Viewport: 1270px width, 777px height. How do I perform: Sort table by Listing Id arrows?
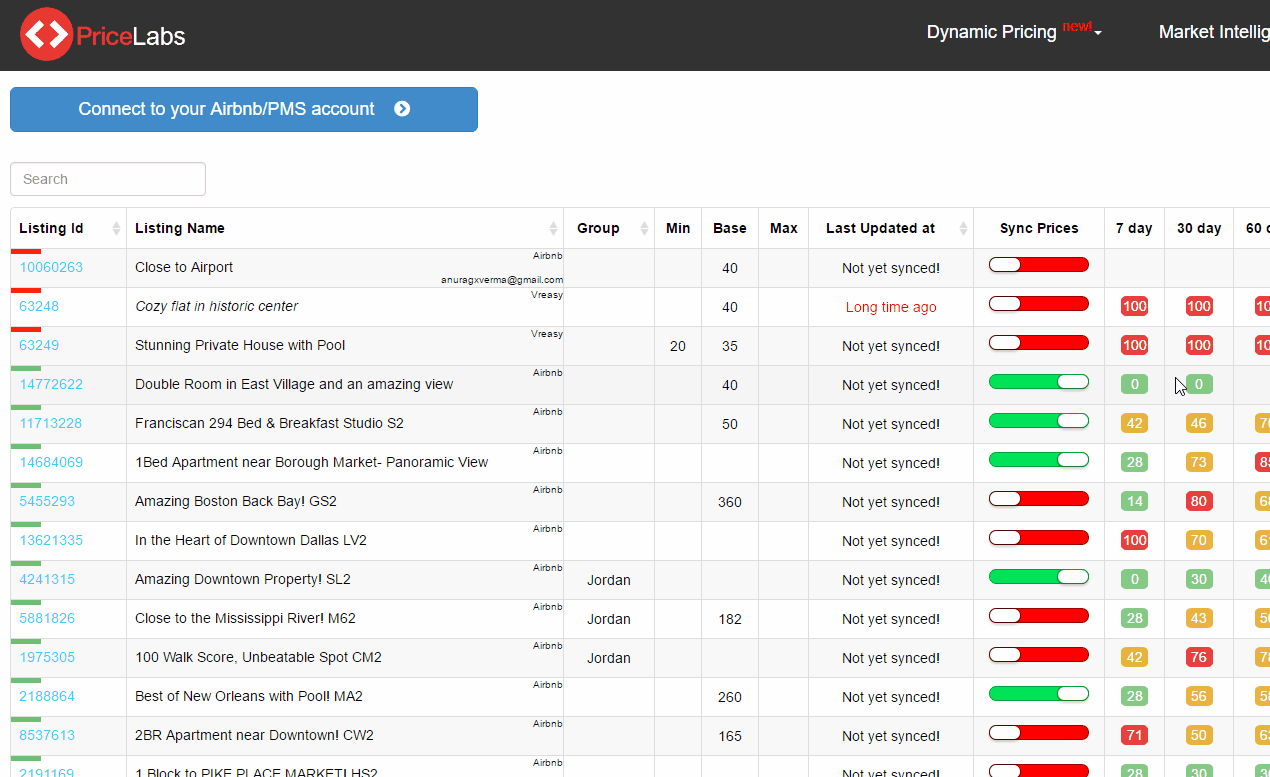click(x=117, y=228)
